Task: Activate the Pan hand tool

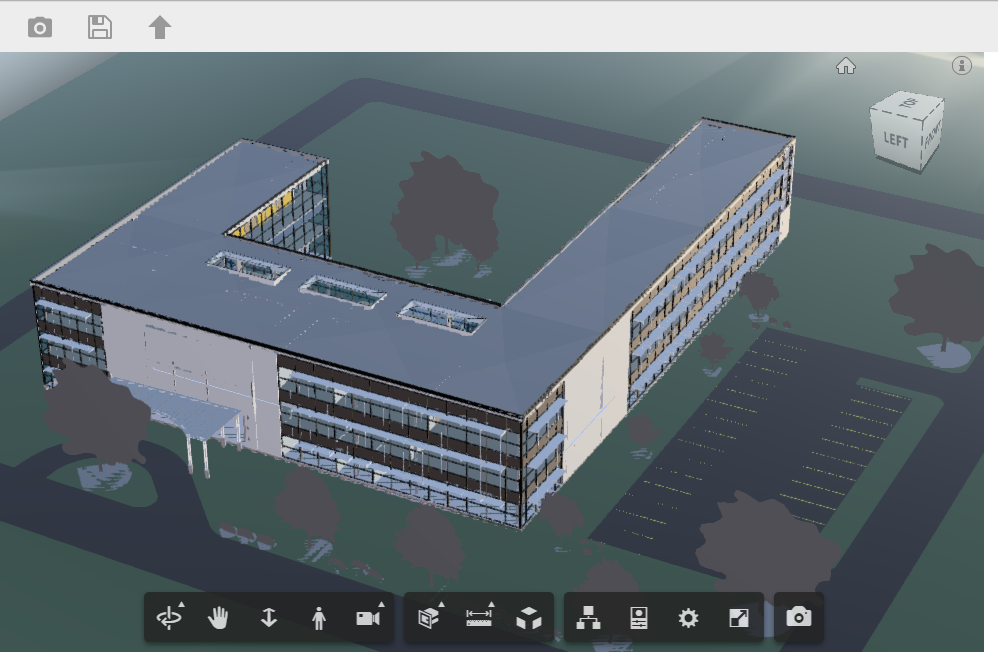Action: [x=219, y=618]
